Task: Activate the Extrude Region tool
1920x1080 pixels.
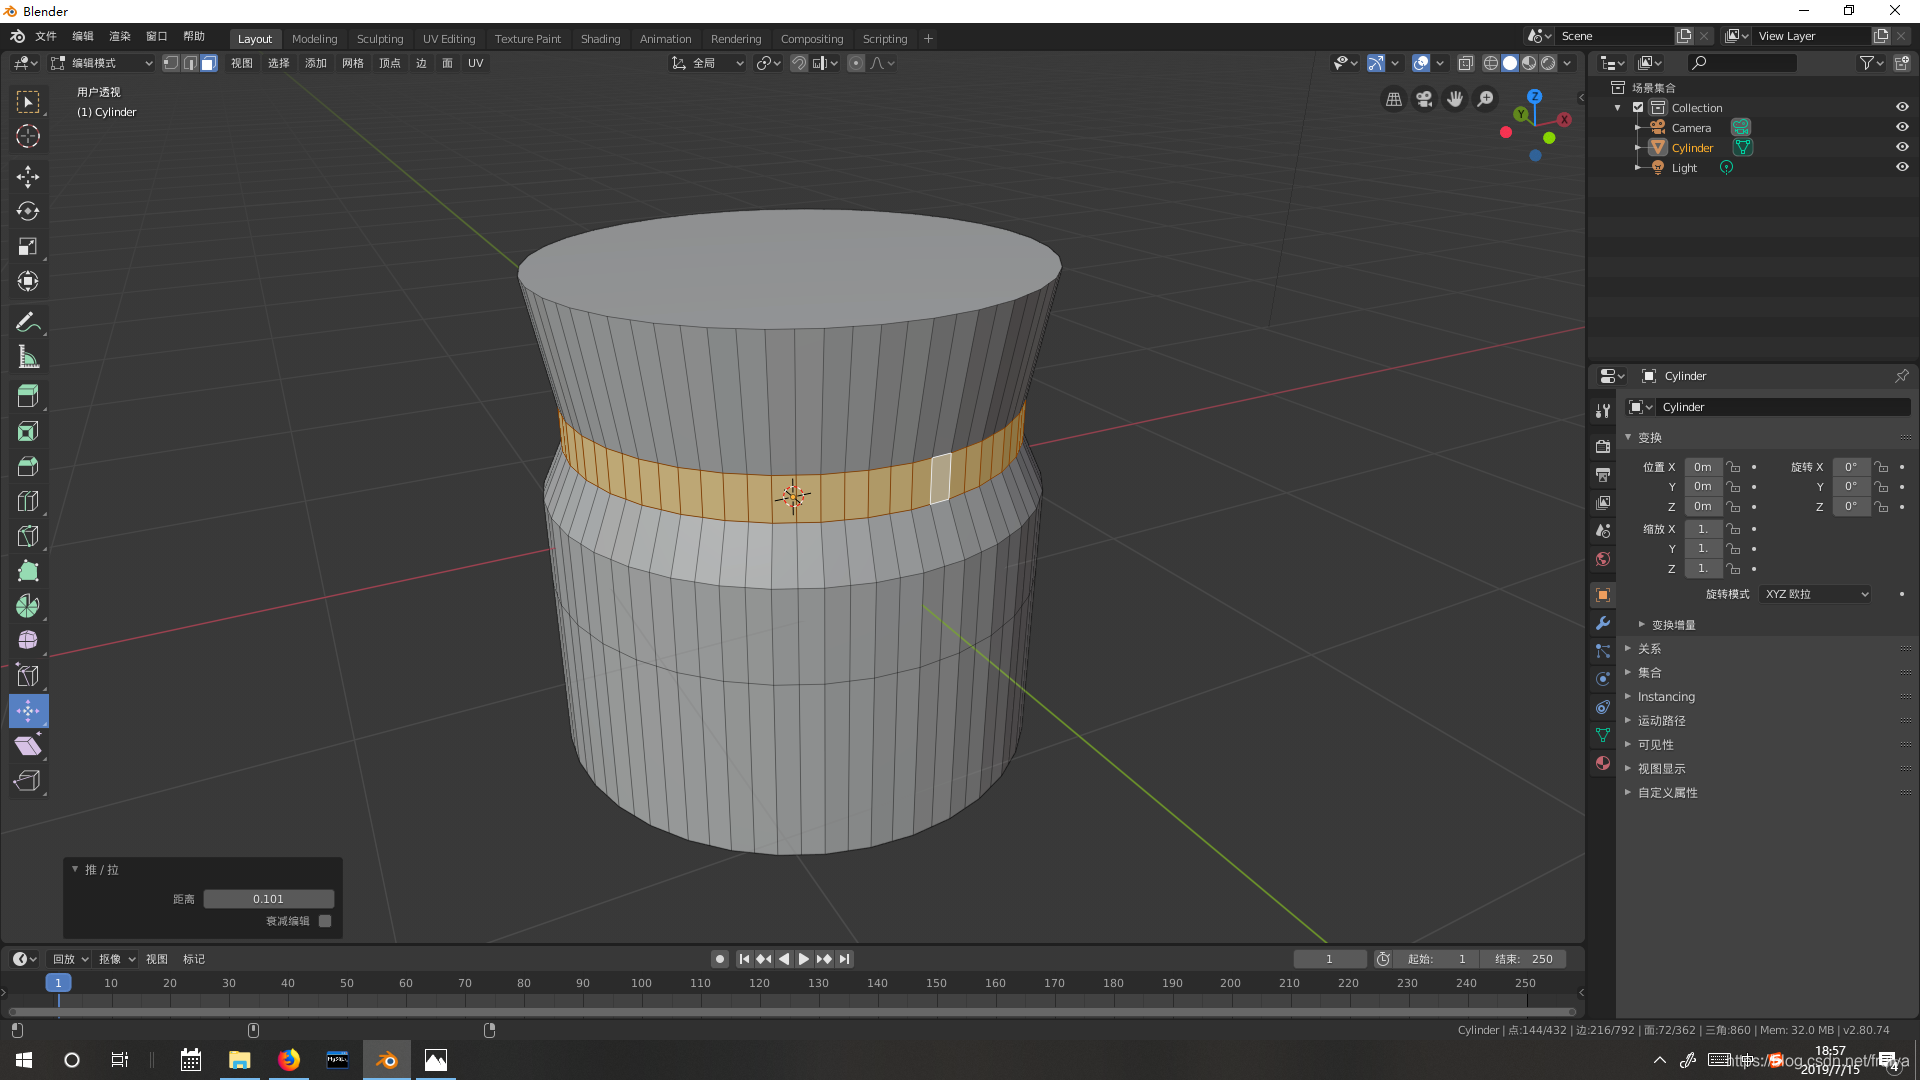Action: pyautogui.click(x=28, y=396)
